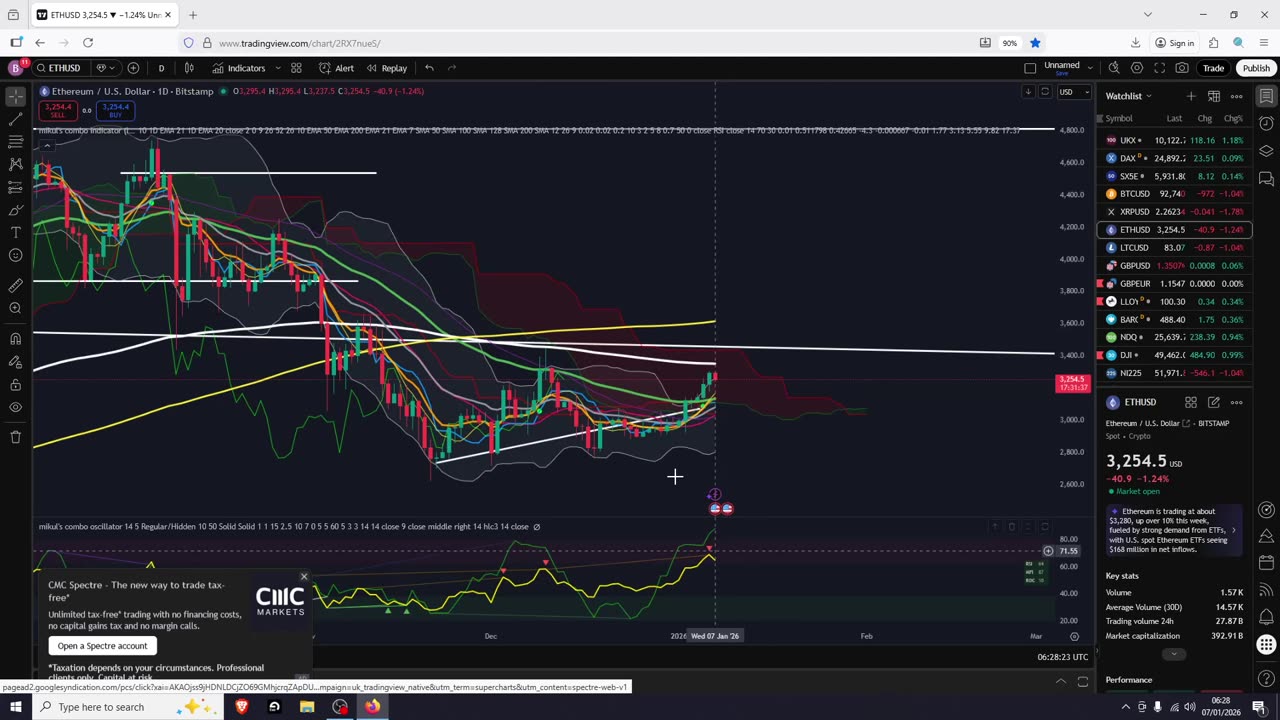
Task: Select BTCUSD in the watchlist
Action: point(1174,194)
